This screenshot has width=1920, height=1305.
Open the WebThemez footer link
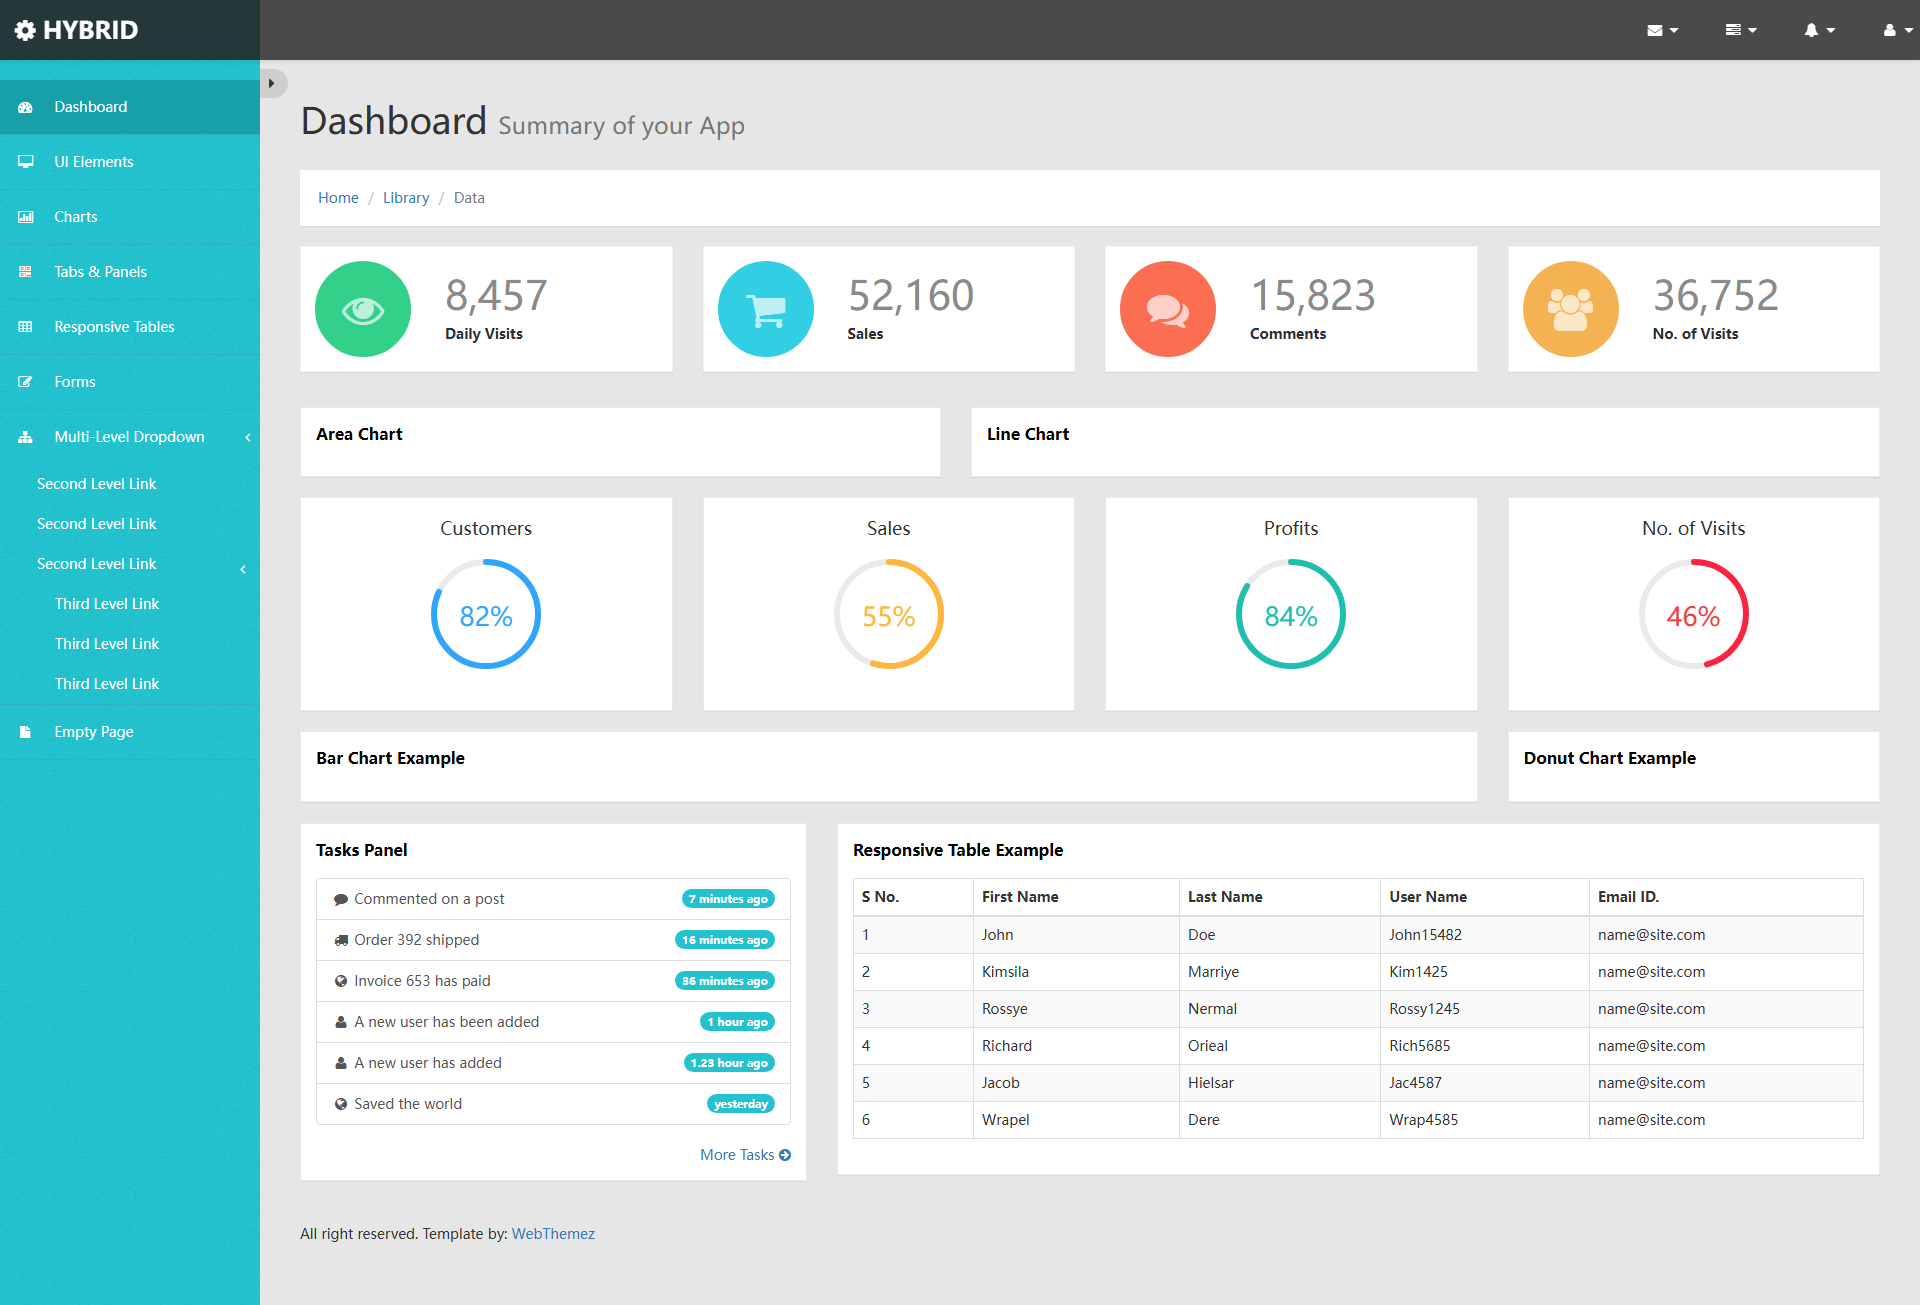click(x=553, y=1234)
